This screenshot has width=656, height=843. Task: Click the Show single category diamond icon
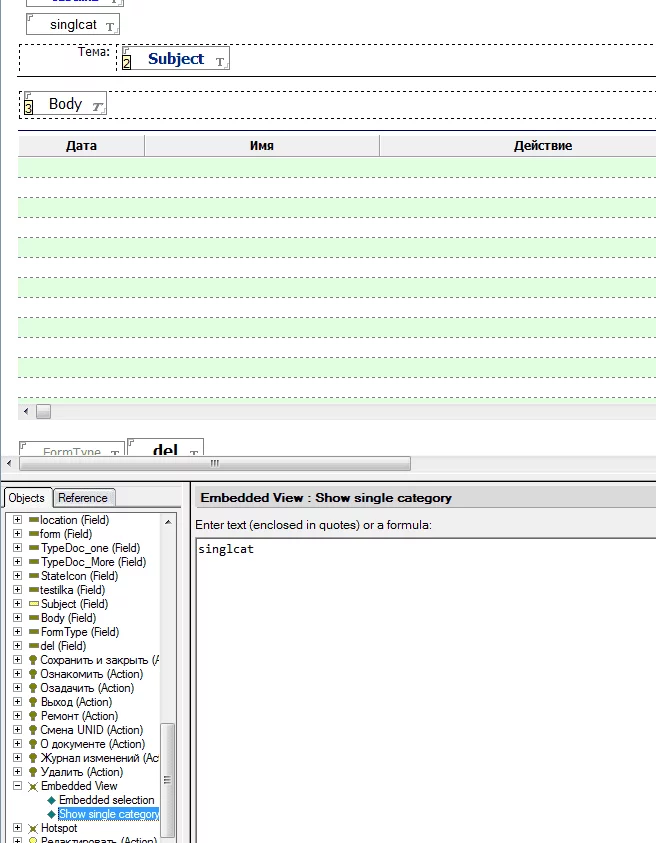(x=51, y=814)
